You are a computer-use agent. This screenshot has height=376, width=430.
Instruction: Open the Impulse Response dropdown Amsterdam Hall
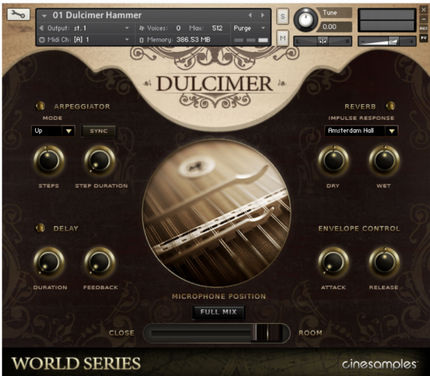coord(361,131)
